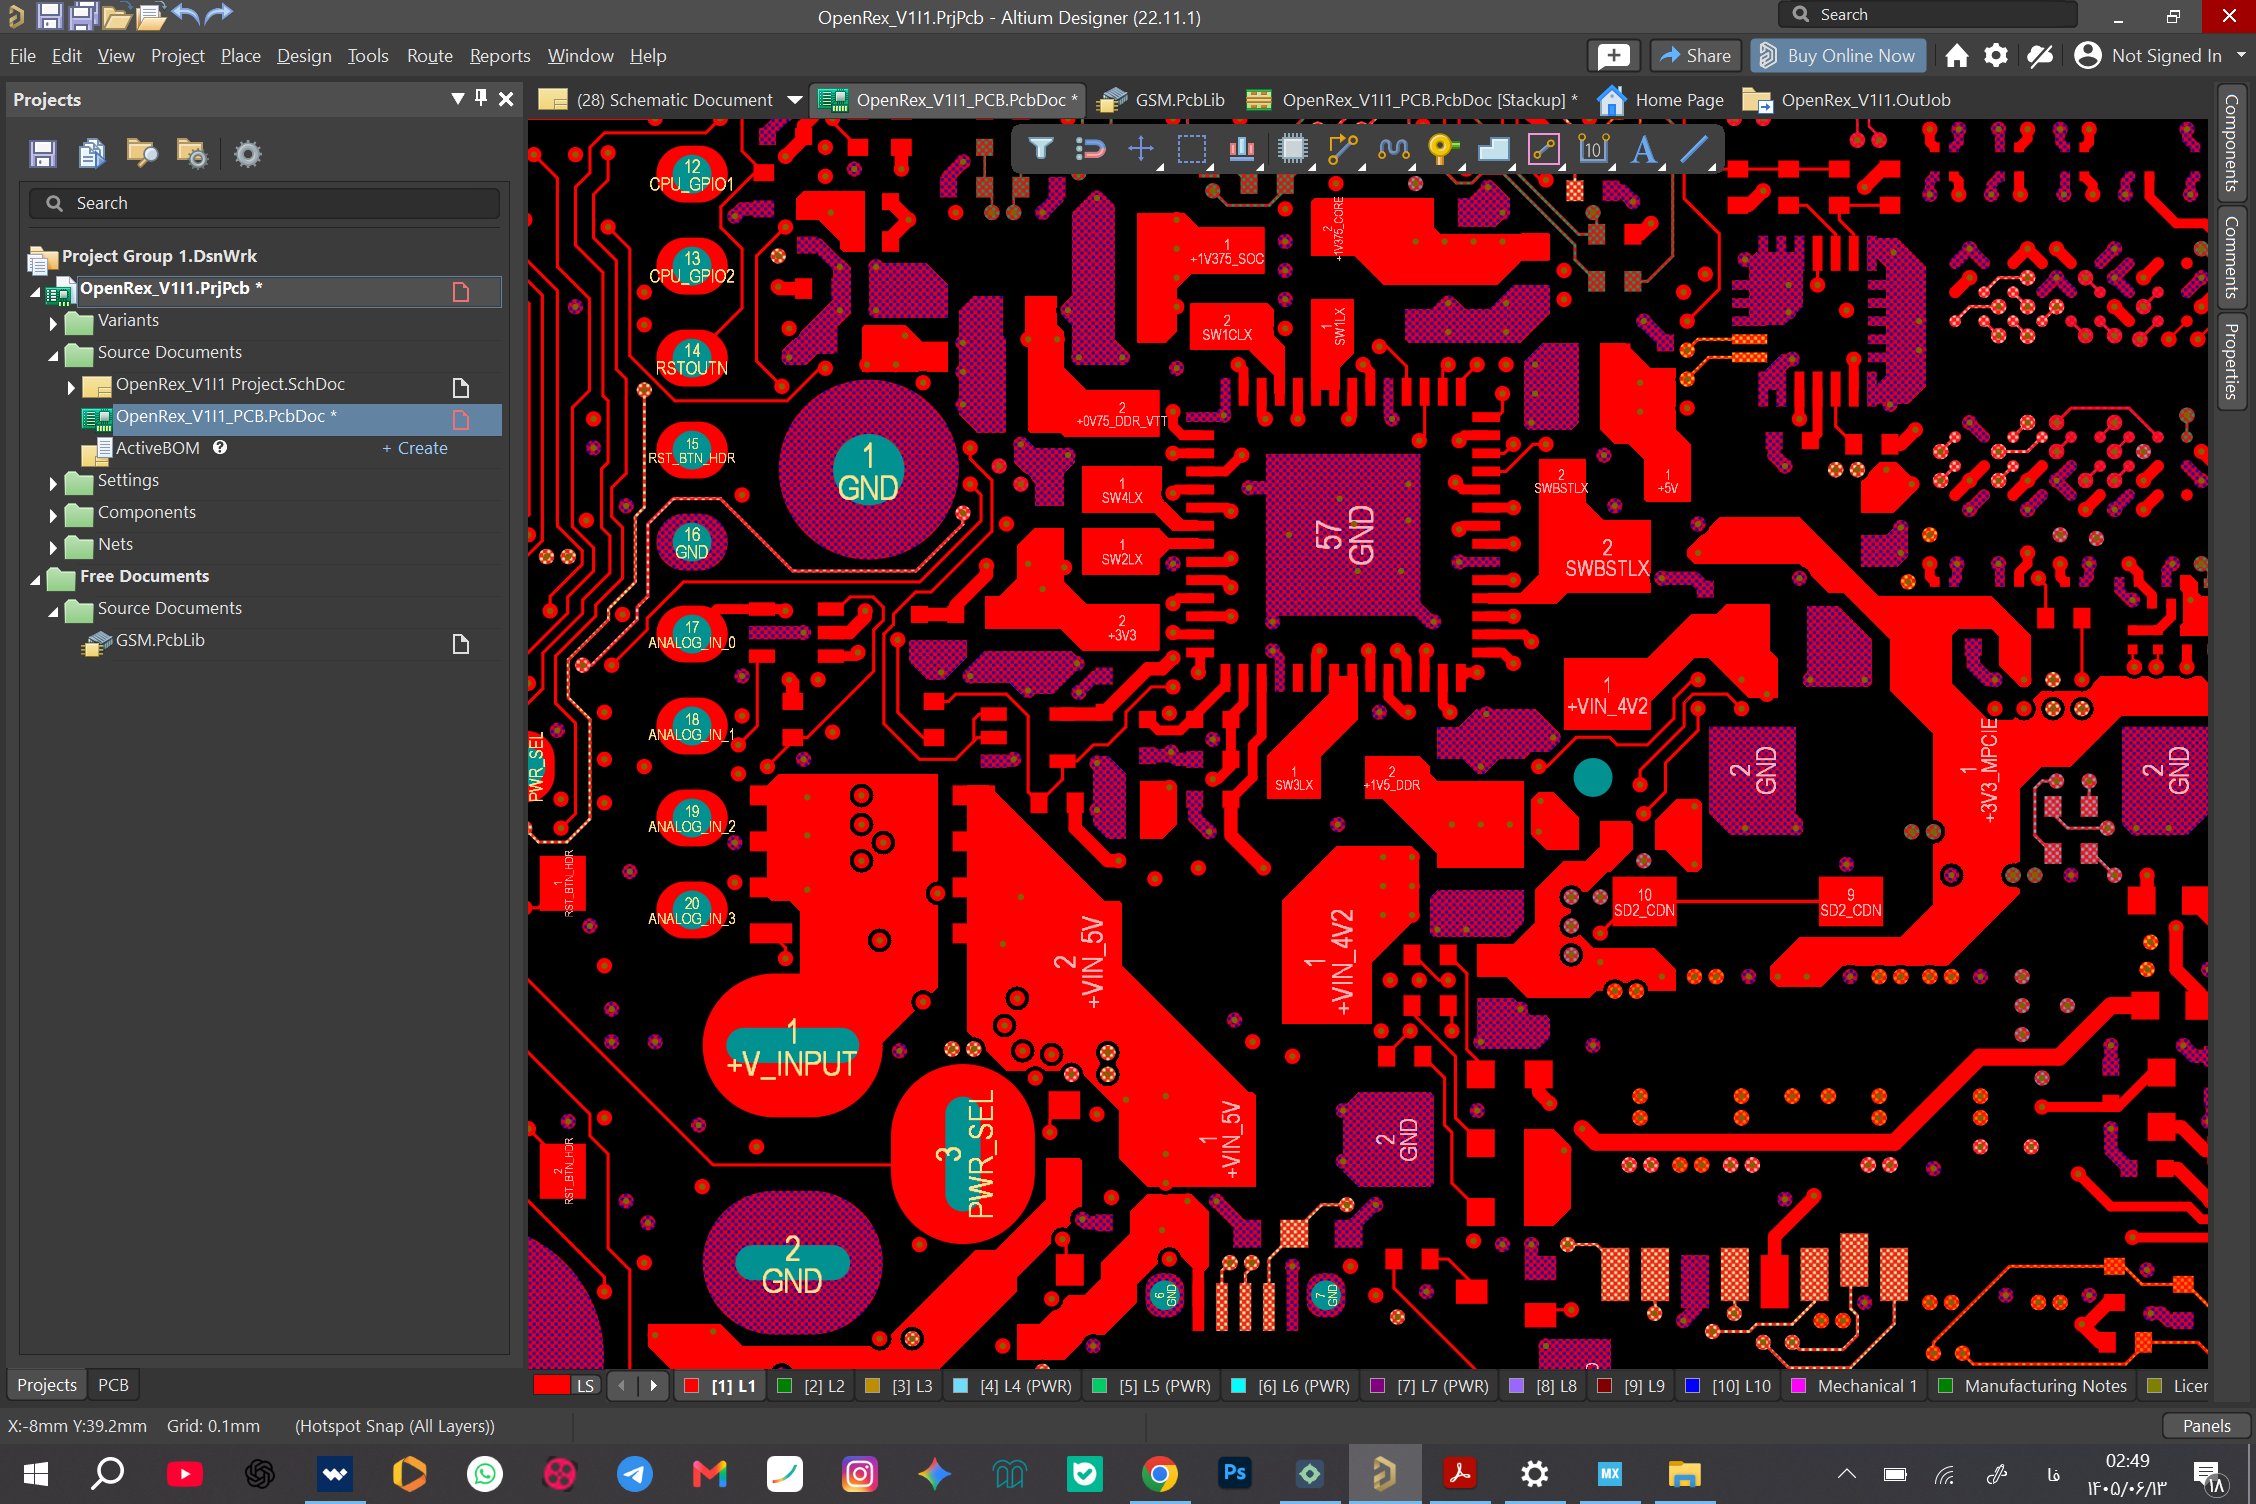Select the Place String text tool
The height and width of the screenshot is (1504, 2256).
1643,149
